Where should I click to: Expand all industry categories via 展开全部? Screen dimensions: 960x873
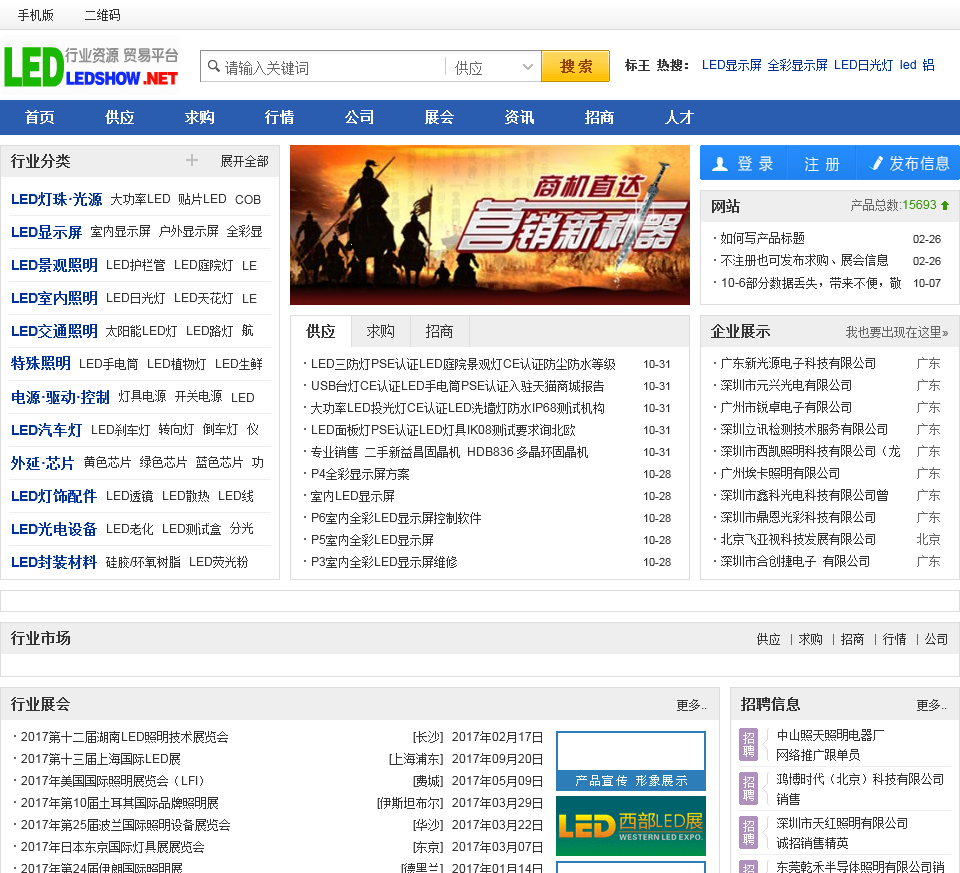pyautogui.click(x=244, y=161)
